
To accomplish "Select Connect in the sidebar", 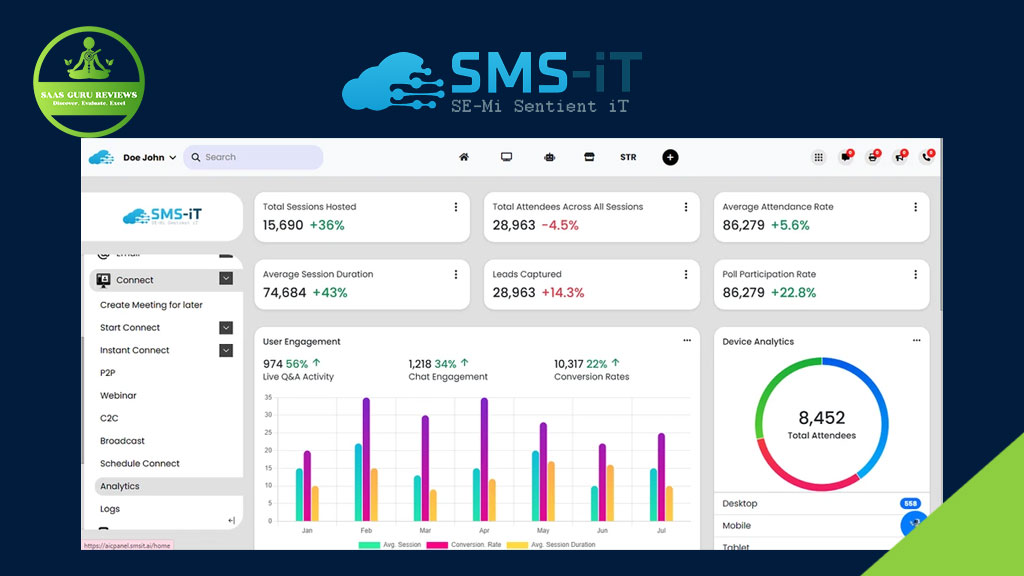I will [x=135, y=280].
